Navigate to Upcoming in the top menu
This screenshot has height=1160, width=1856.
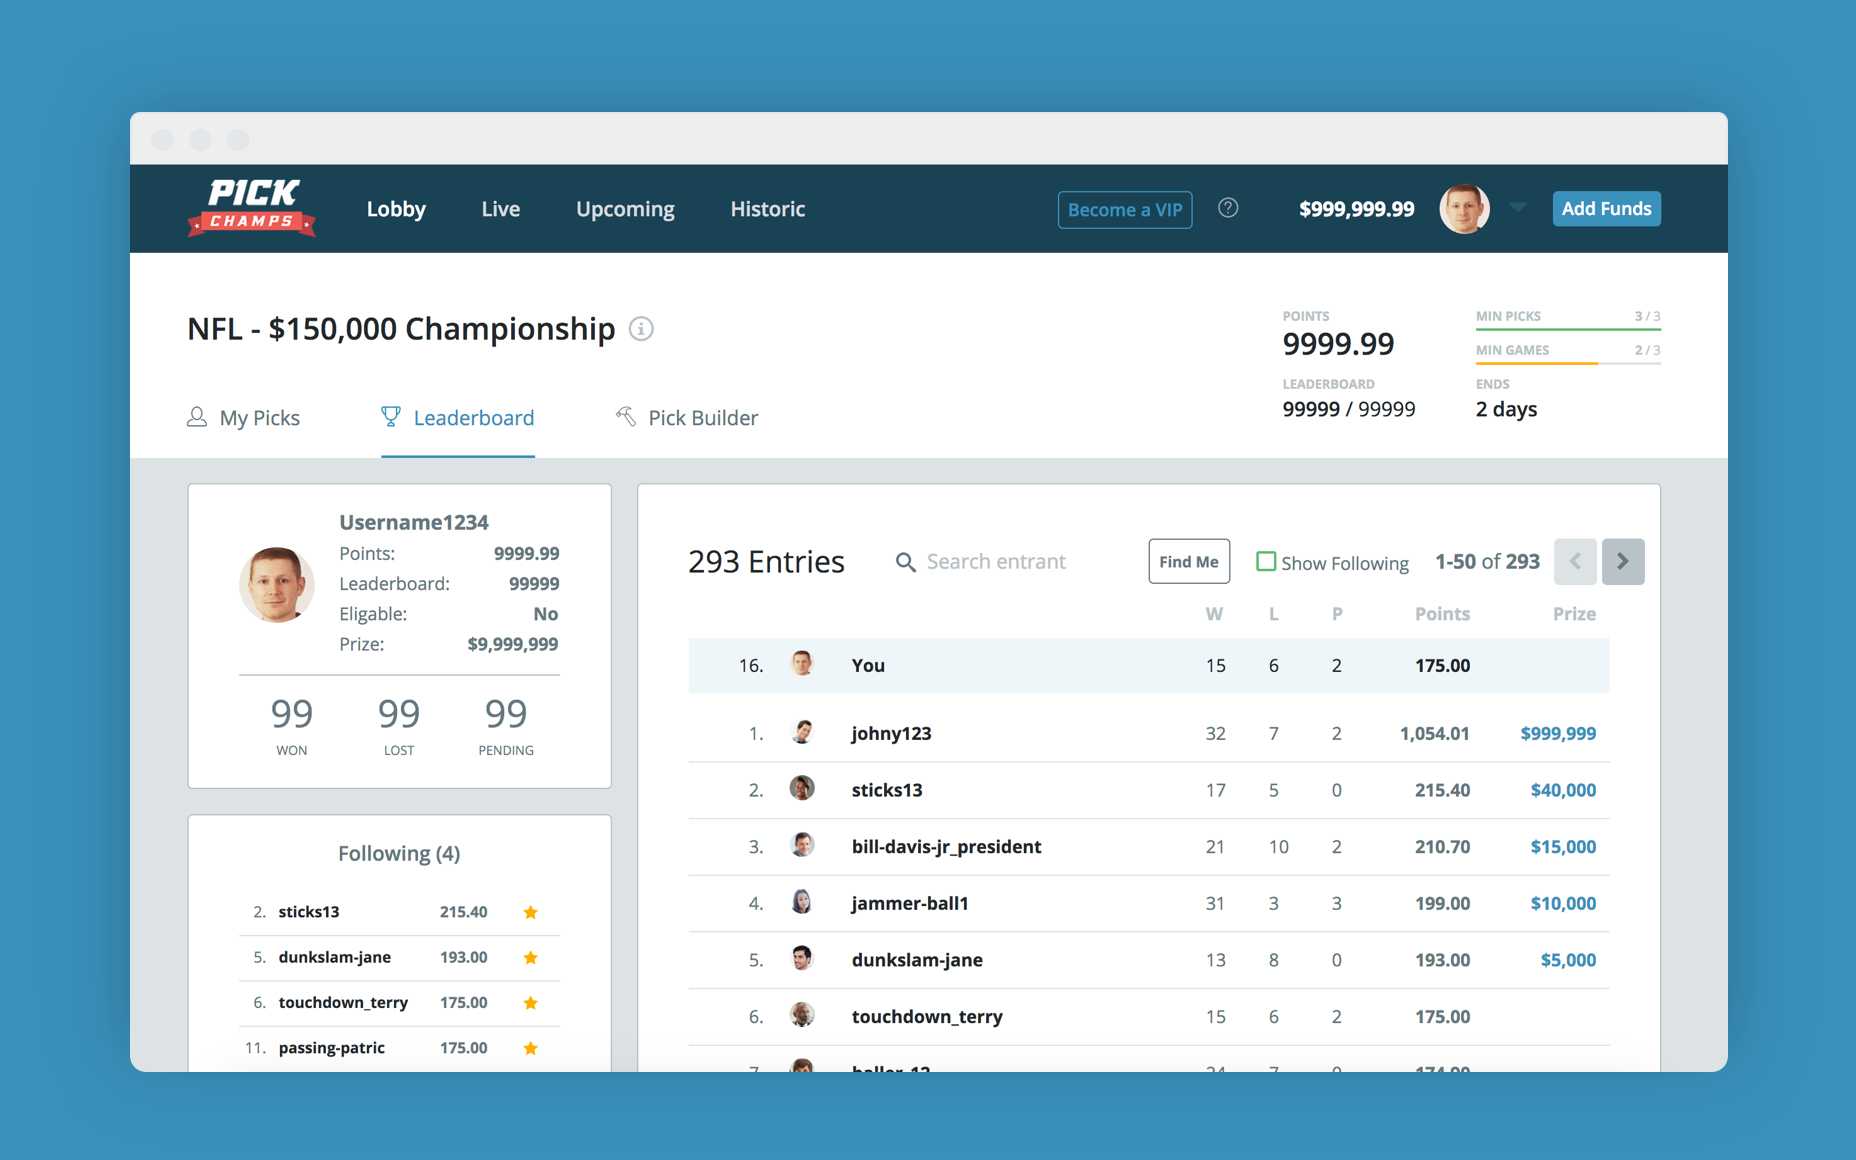[625, 209]
